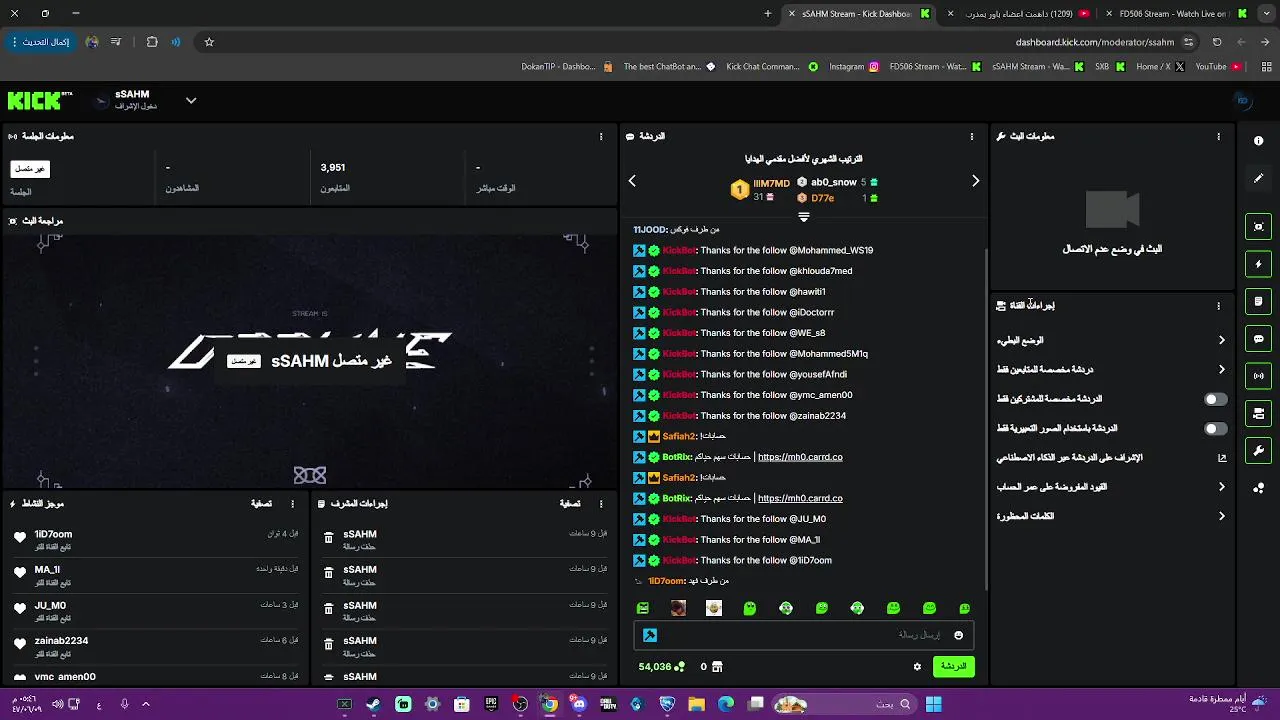The height and width of the screenshot is (720, 1280).
Task: Click trash icon on first sSAHM moderator action
Action: tap(329, 538)
